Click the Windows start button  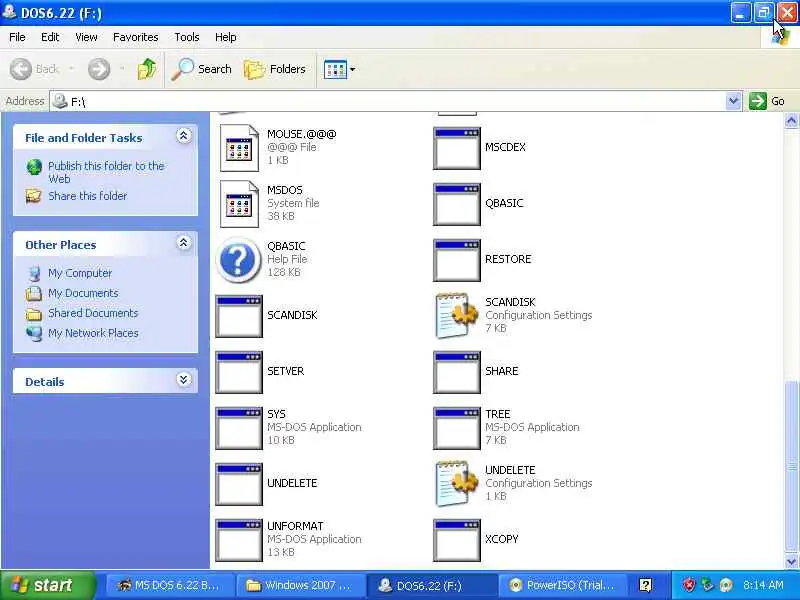pos(47,585)
